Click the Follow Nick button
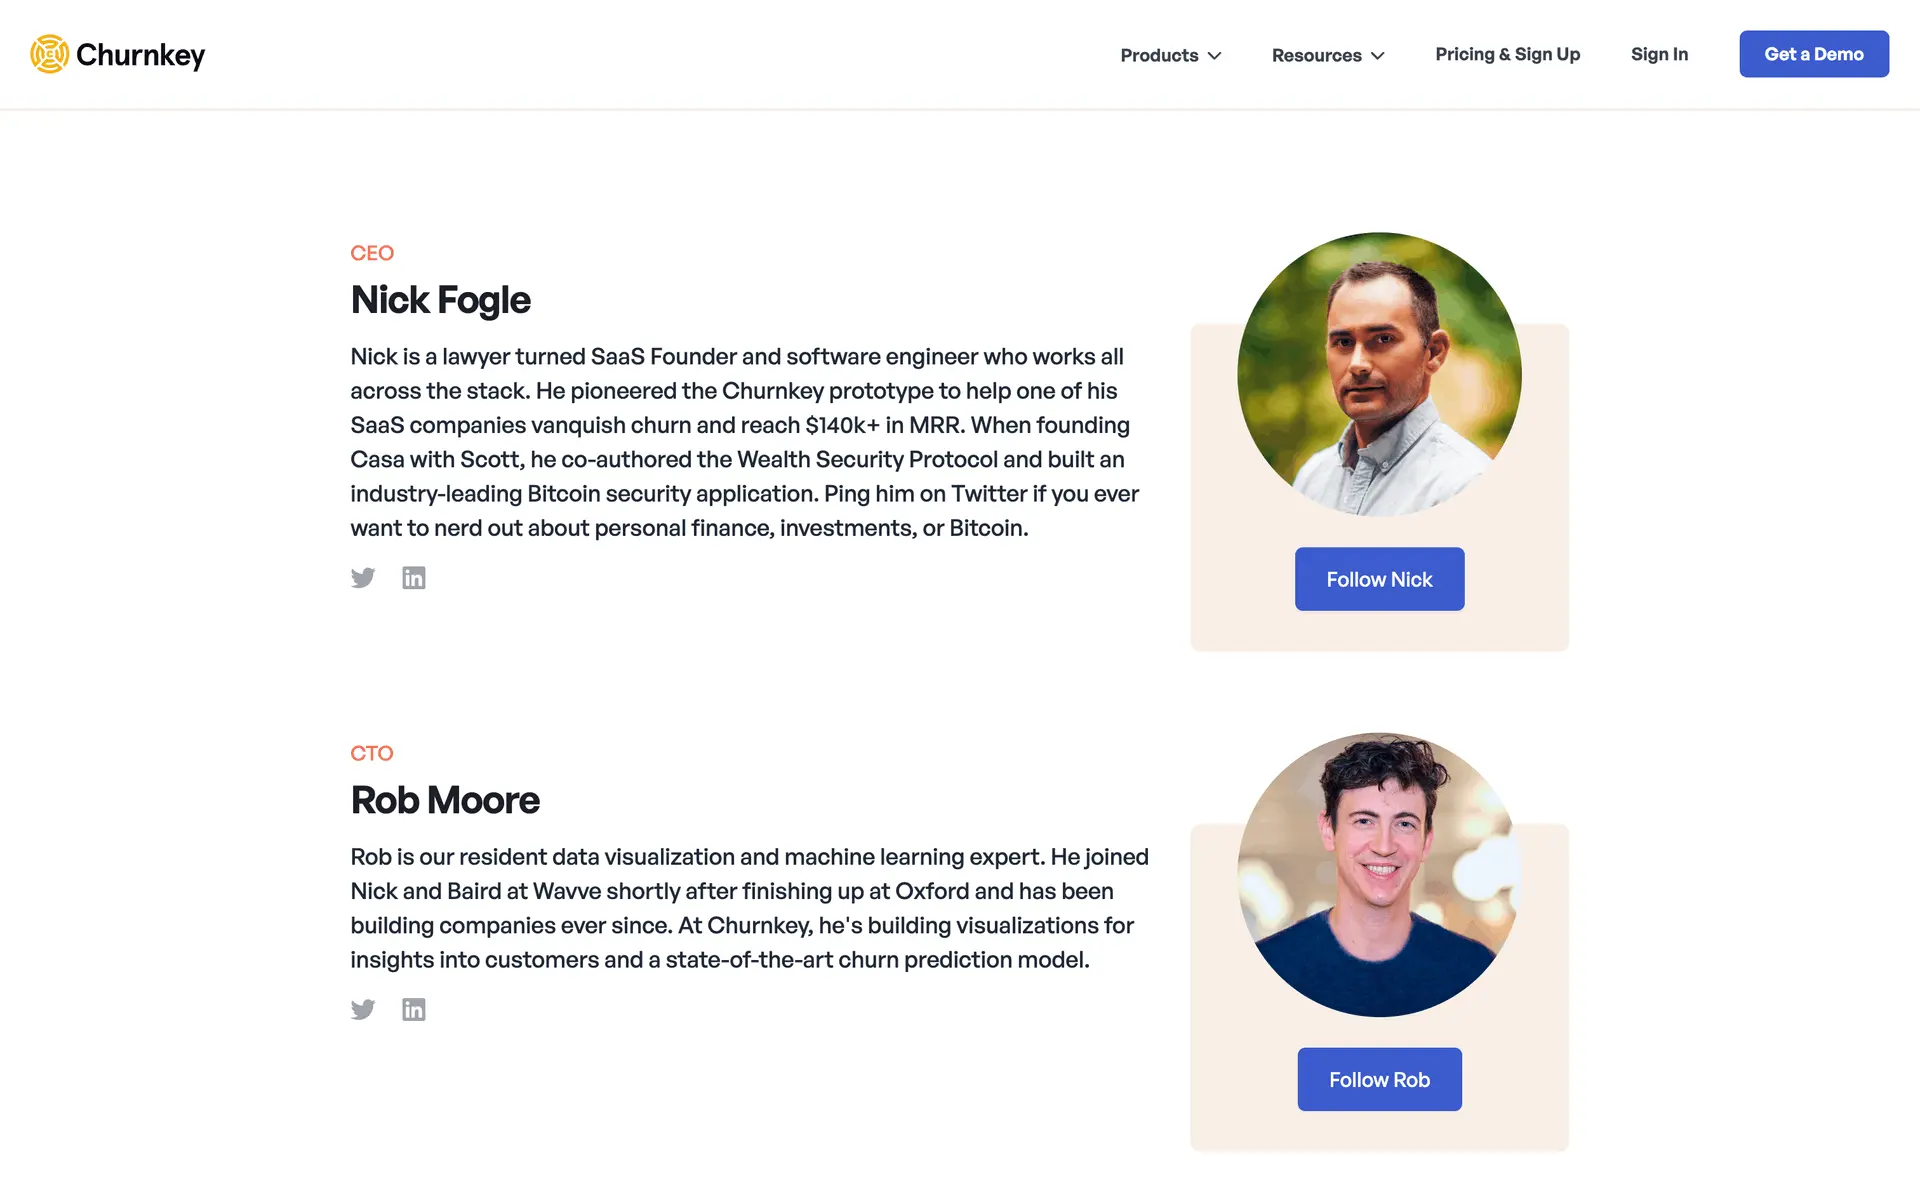1920x1200 pixels. pos(1379,579)
